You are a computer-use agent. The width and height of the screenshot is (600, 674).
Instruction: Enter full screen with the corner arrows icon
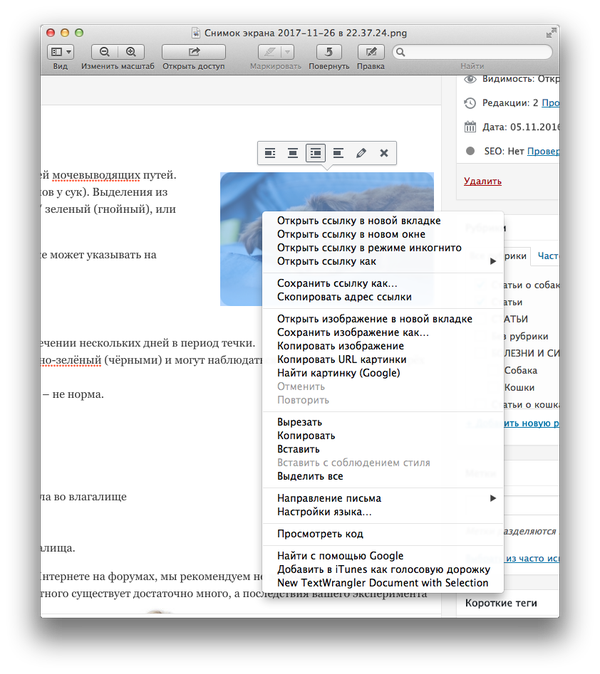click(551, 33)
